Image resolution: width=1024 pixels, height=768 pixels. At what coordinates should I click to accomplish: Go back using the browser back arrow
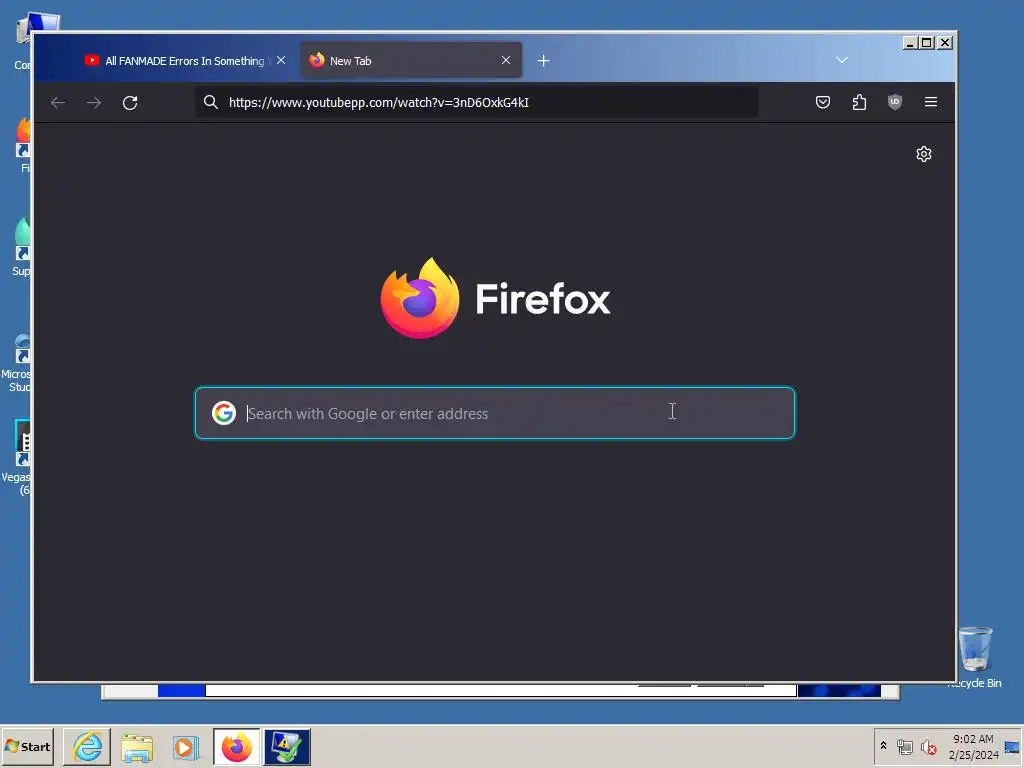click(58, 103)
